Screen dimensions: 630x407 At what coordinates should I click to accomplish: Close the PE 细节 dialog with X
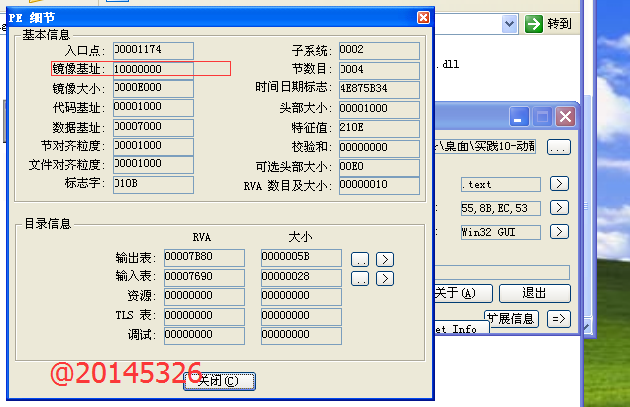tap(423, 17)
